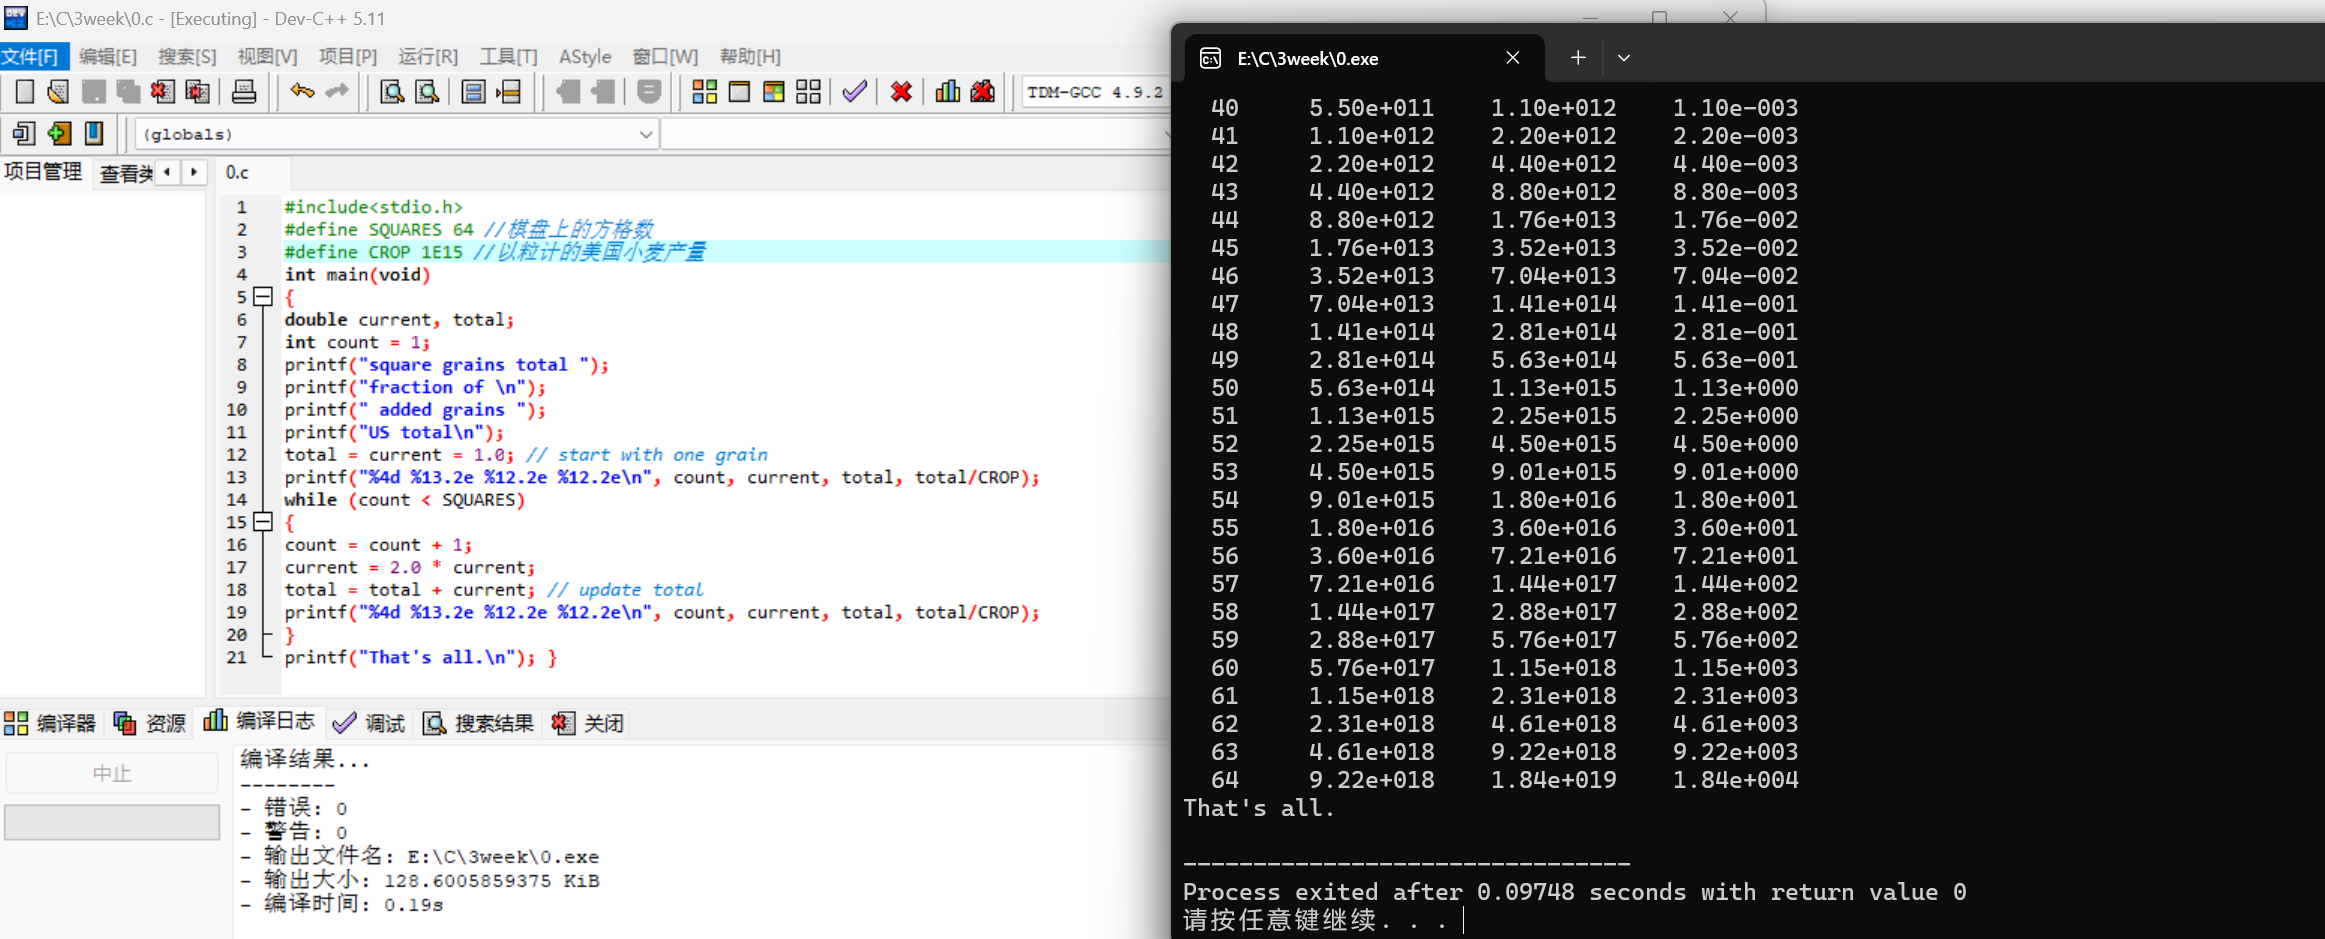Close the E:\C\3week\0.exe terminal tab
2325x939 pixels.
click(x=1513, y=58)
